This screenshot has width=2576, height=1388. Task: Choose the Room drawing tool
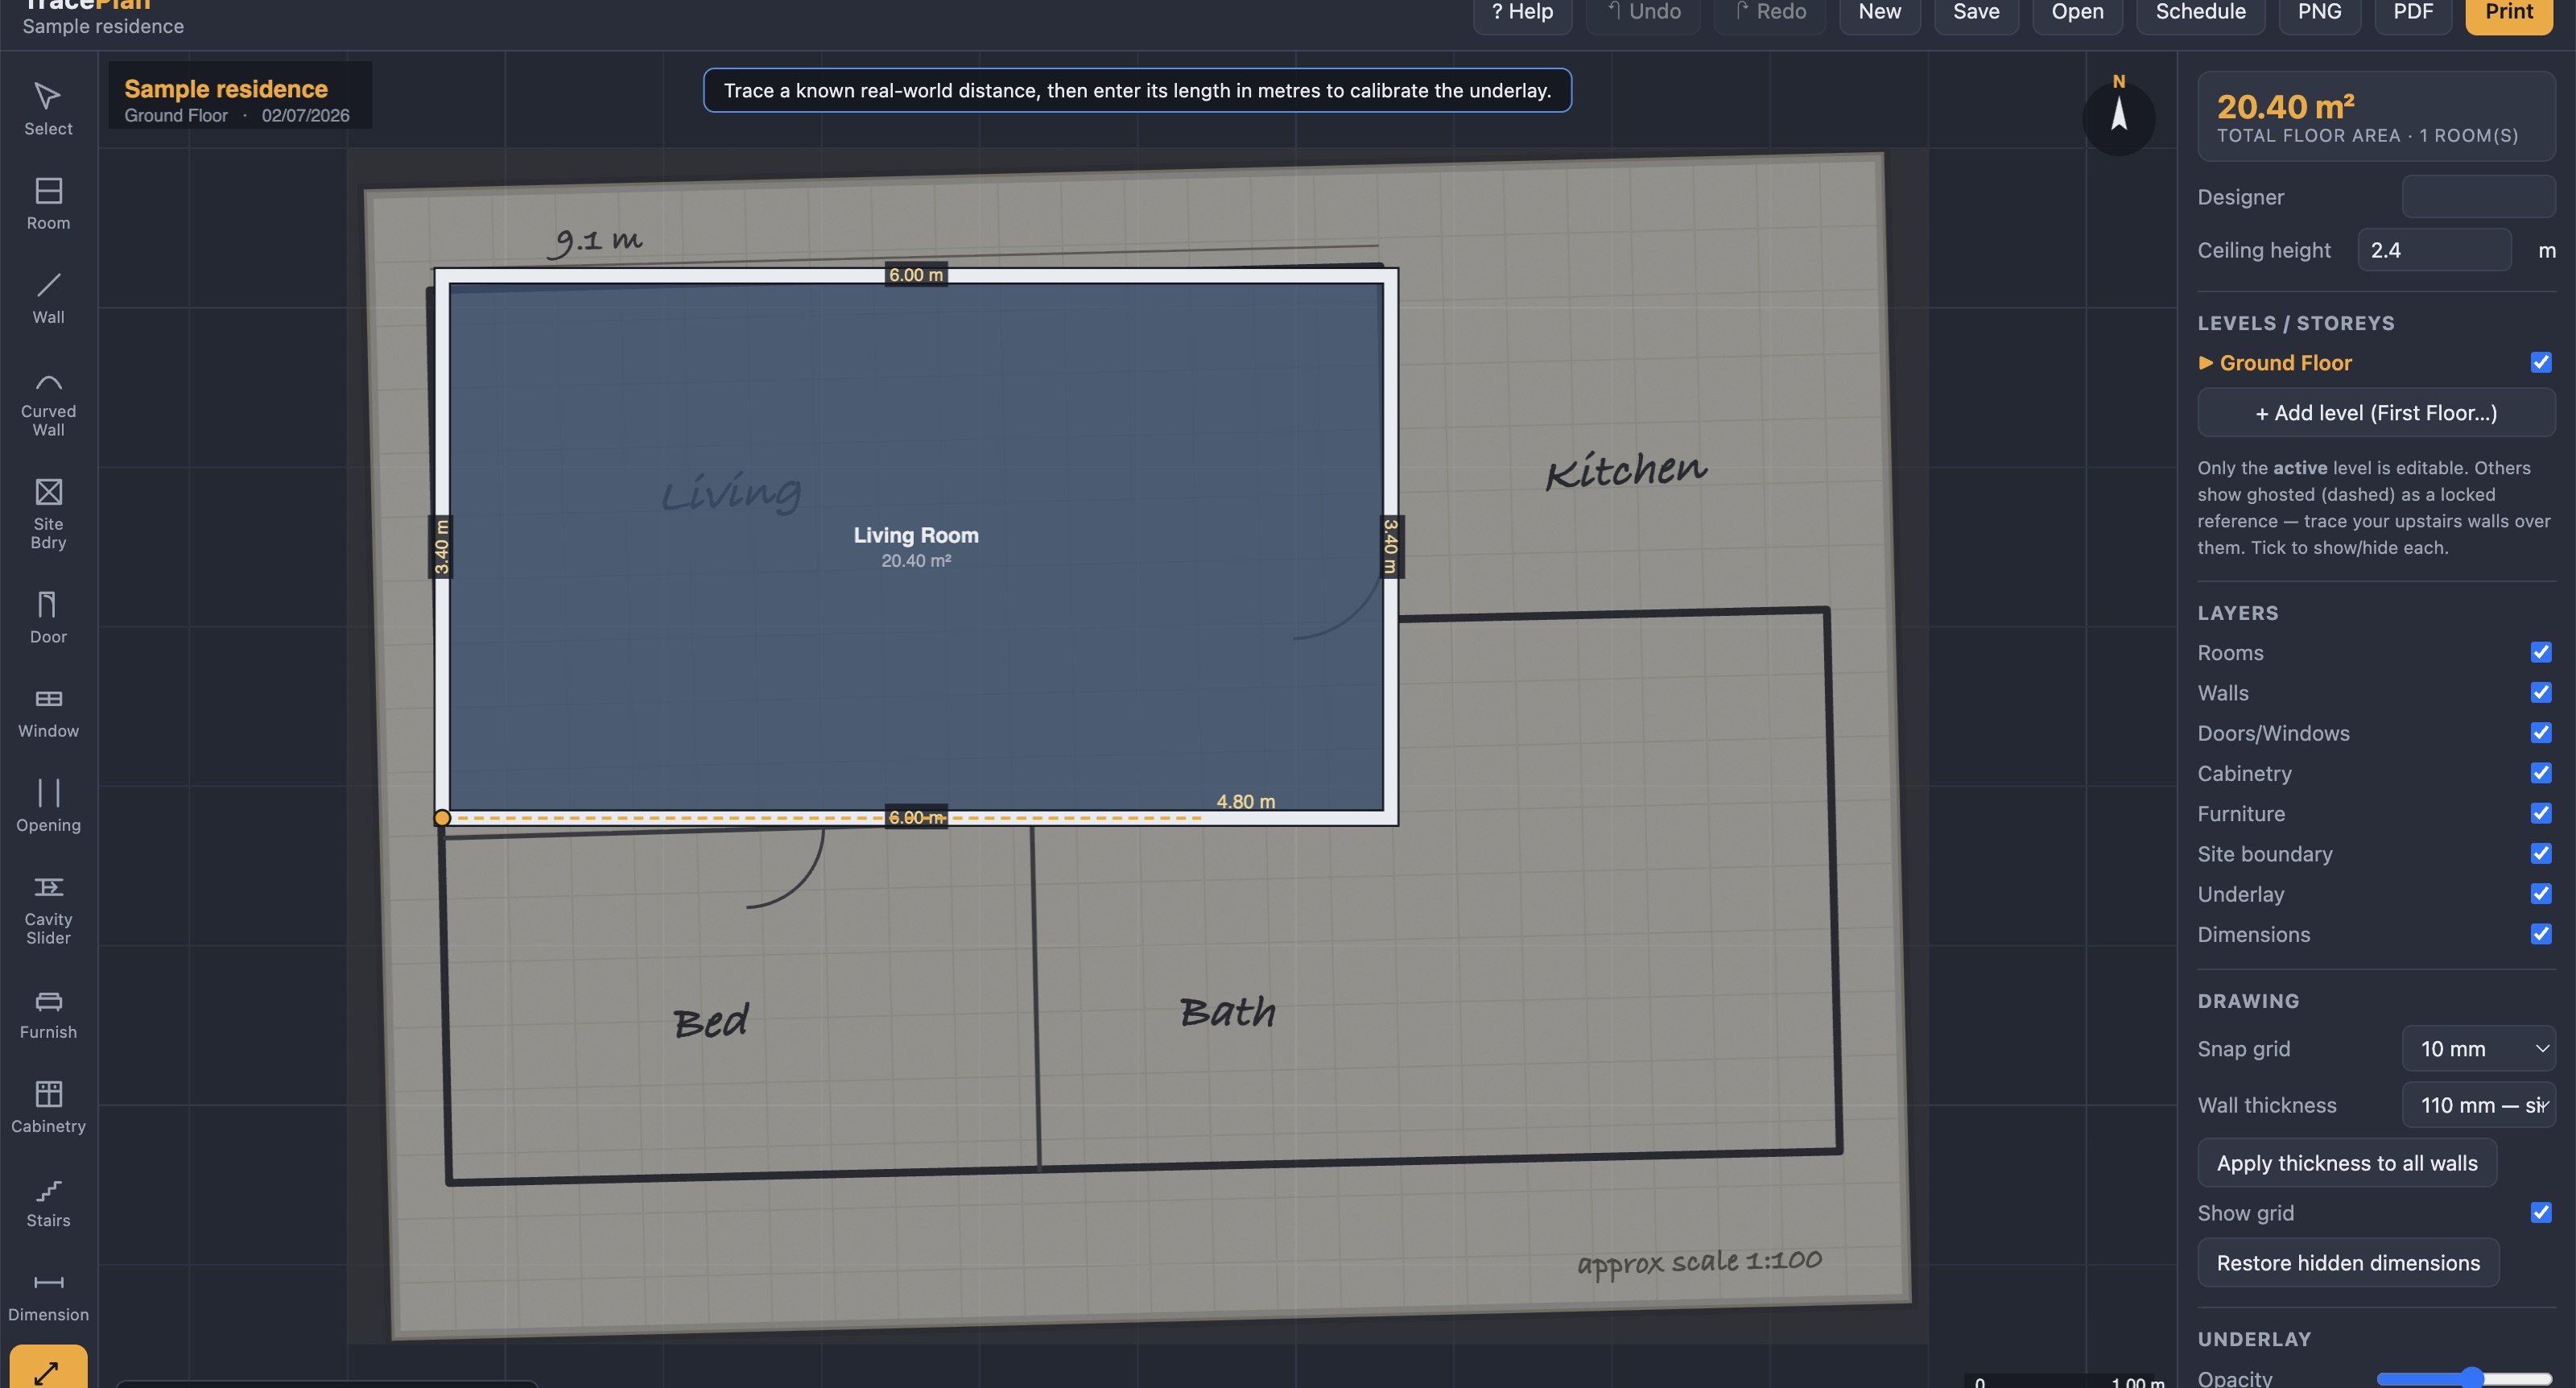(48, 204)
